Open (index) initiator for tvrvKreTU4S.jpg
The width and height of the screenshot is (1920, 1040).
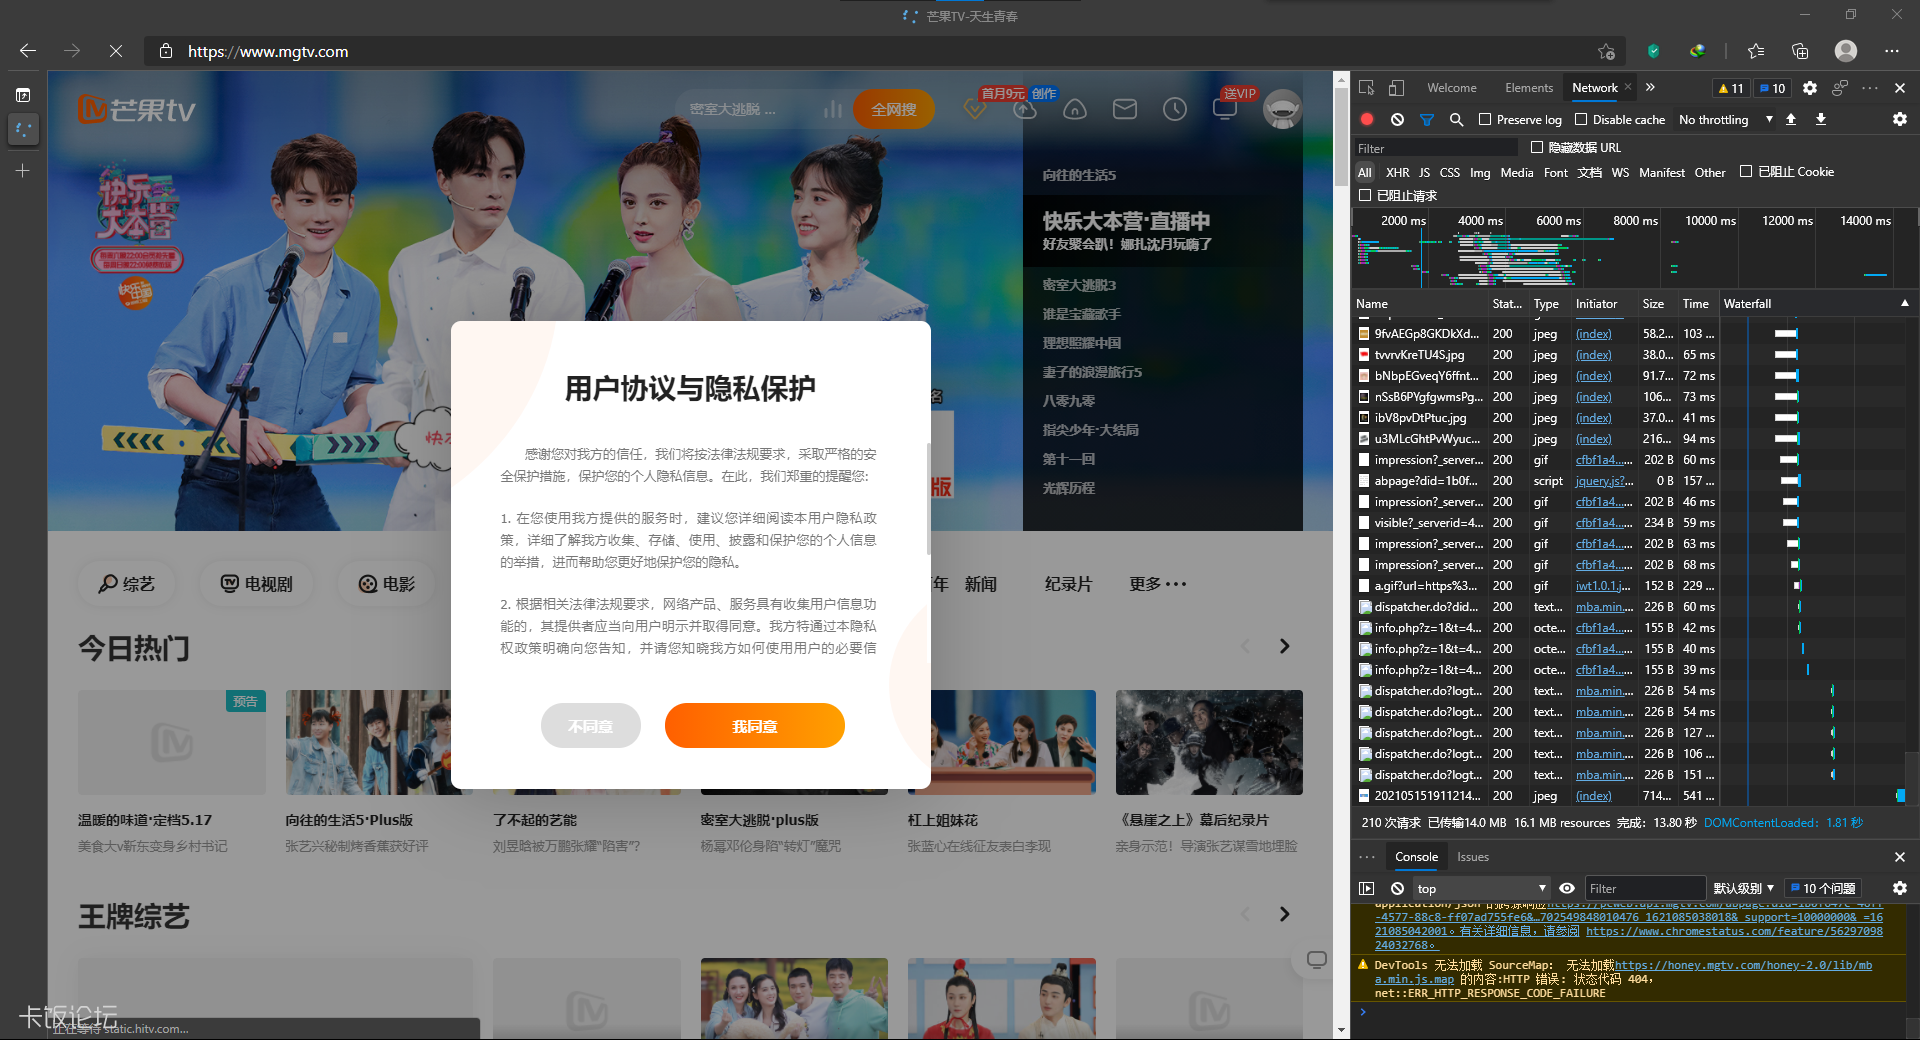click(x=1593, y=355)
